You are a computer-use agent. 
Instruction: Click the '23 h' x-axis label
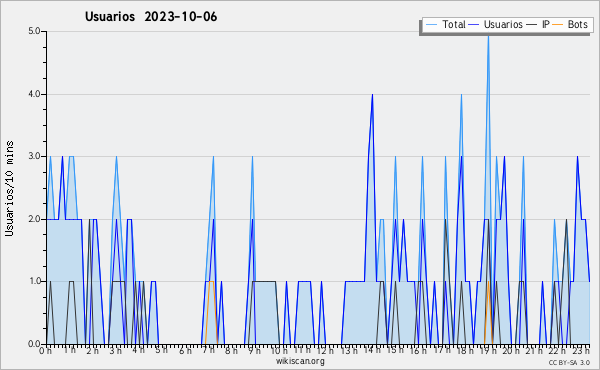coord(581,350)
